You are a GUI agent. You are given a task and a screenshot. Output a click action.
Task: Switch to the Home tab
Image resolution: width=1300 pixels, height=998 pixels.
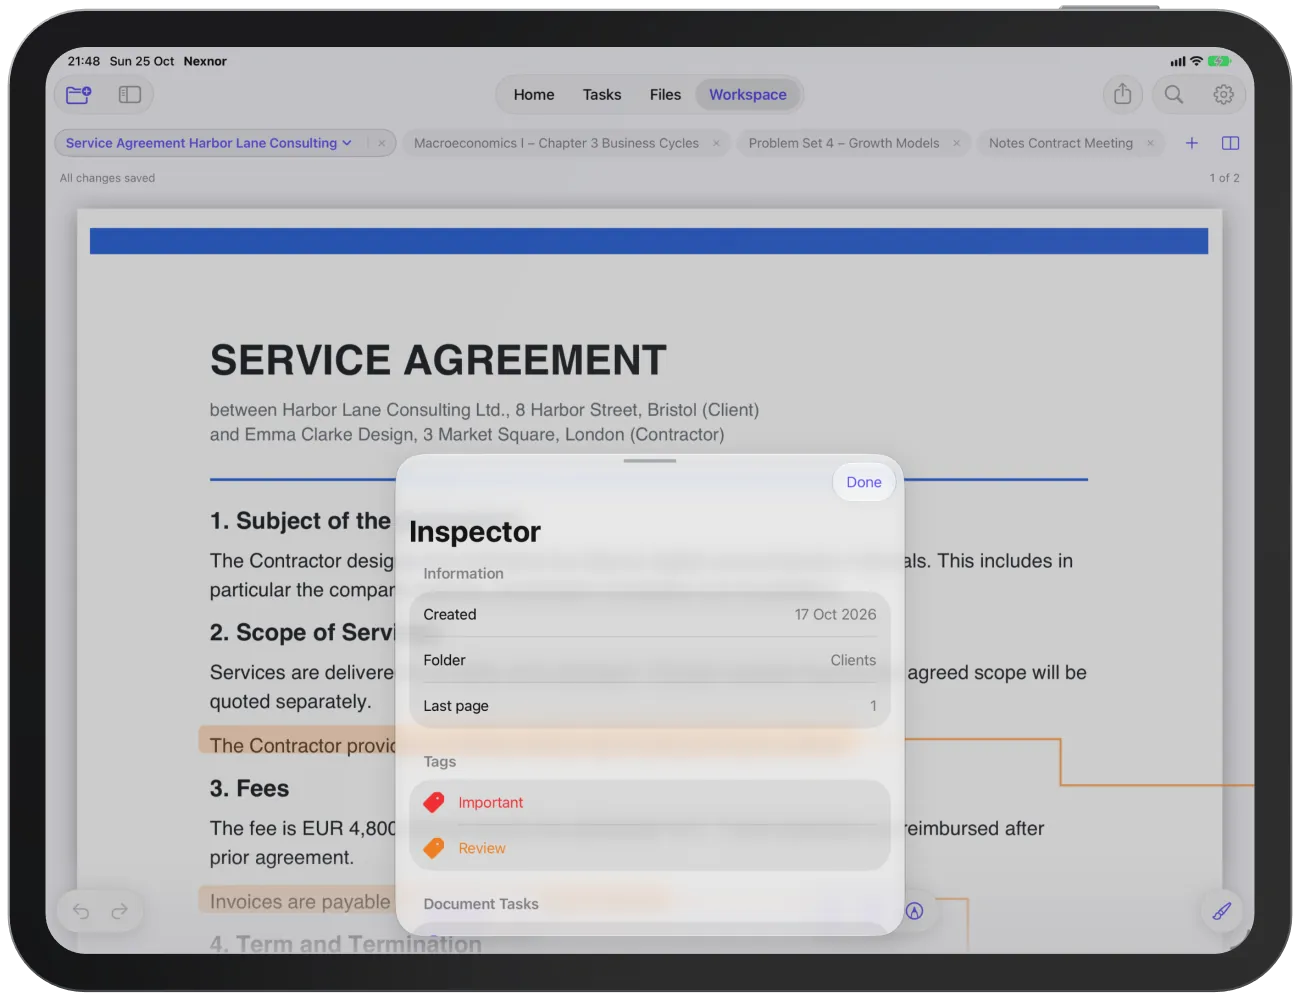534,95
